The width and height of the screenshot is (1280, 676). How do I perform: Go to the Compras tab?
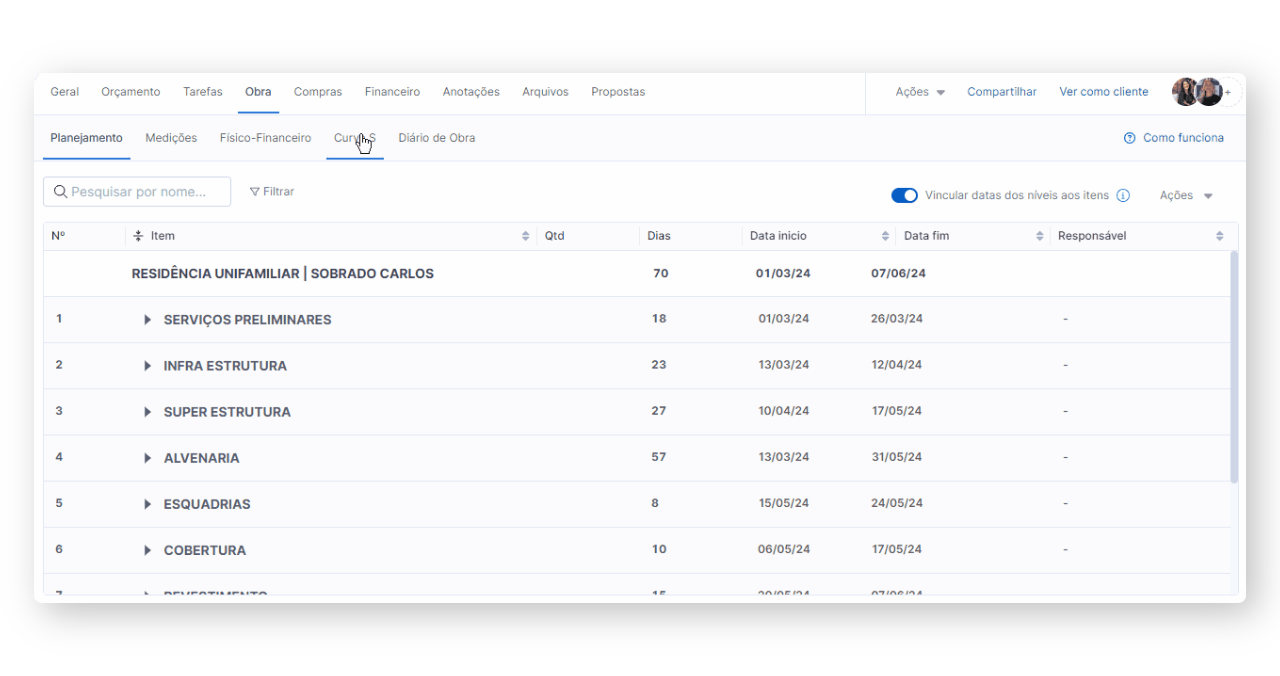coord(318,92)
